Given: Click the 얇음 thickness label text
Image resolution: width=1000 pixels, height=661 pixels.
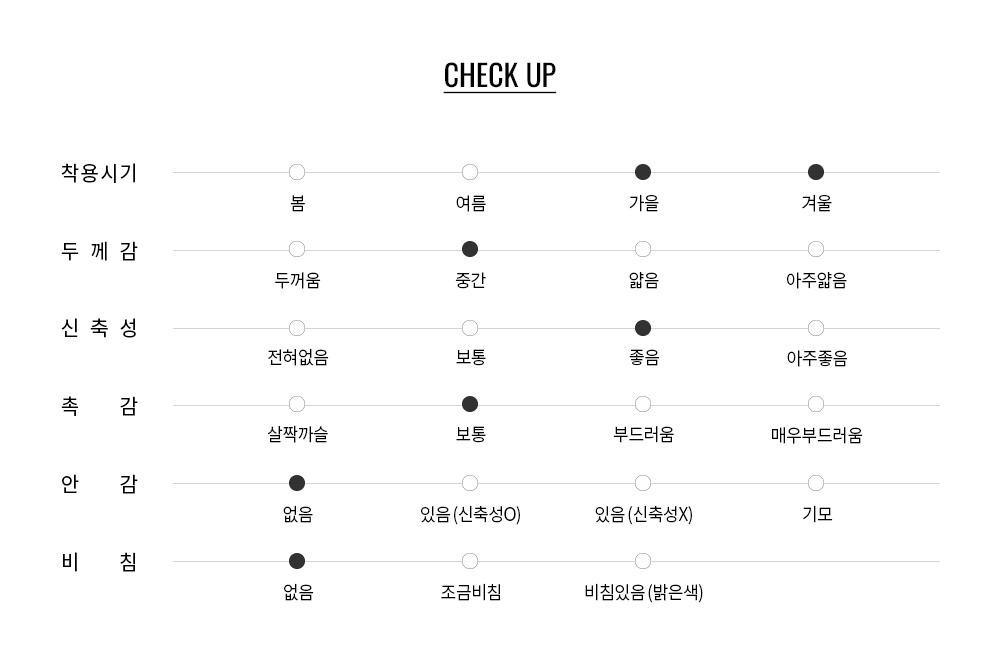Looking at the screenshot, I should tap(643, 279).
